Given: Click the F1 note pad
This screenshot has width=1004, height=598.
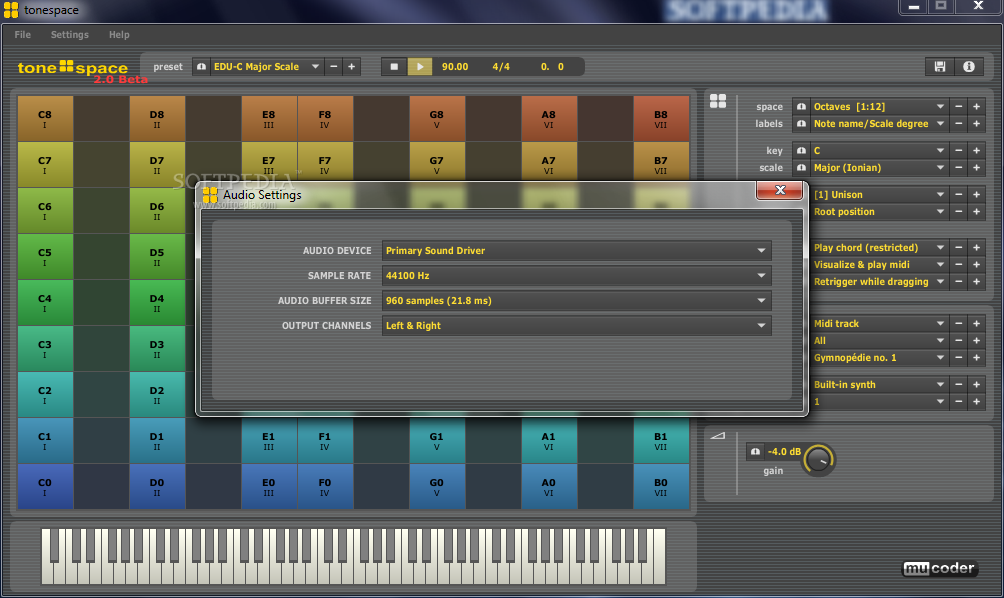Looking at the screenshot, I should point(325,440).
